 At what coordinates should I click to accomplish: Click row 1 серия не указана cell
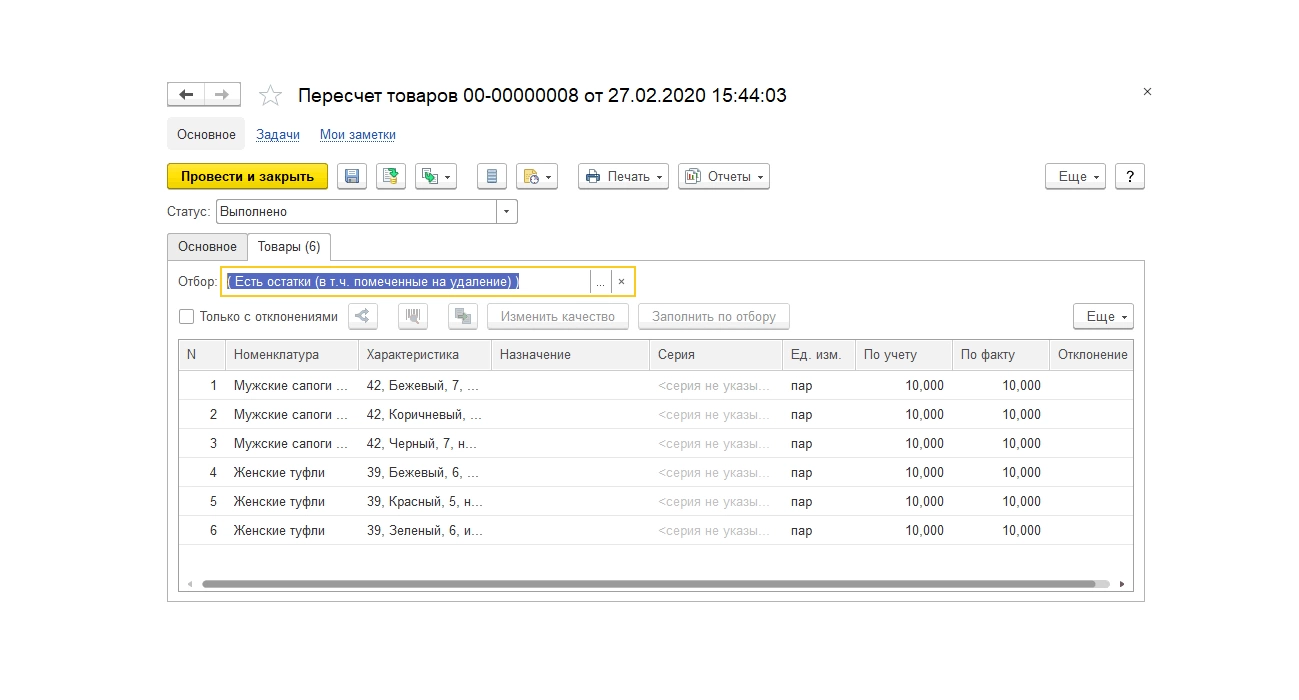click(x=716, y=386)
